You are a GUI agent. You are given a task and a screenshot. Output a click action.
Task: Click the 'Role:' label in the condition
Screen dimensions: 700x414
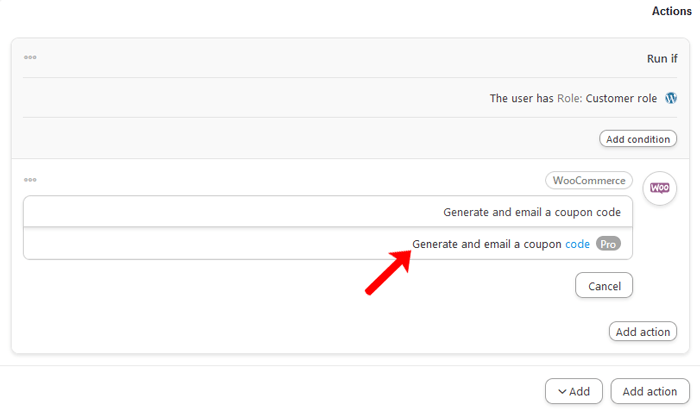tap(569, 99)
